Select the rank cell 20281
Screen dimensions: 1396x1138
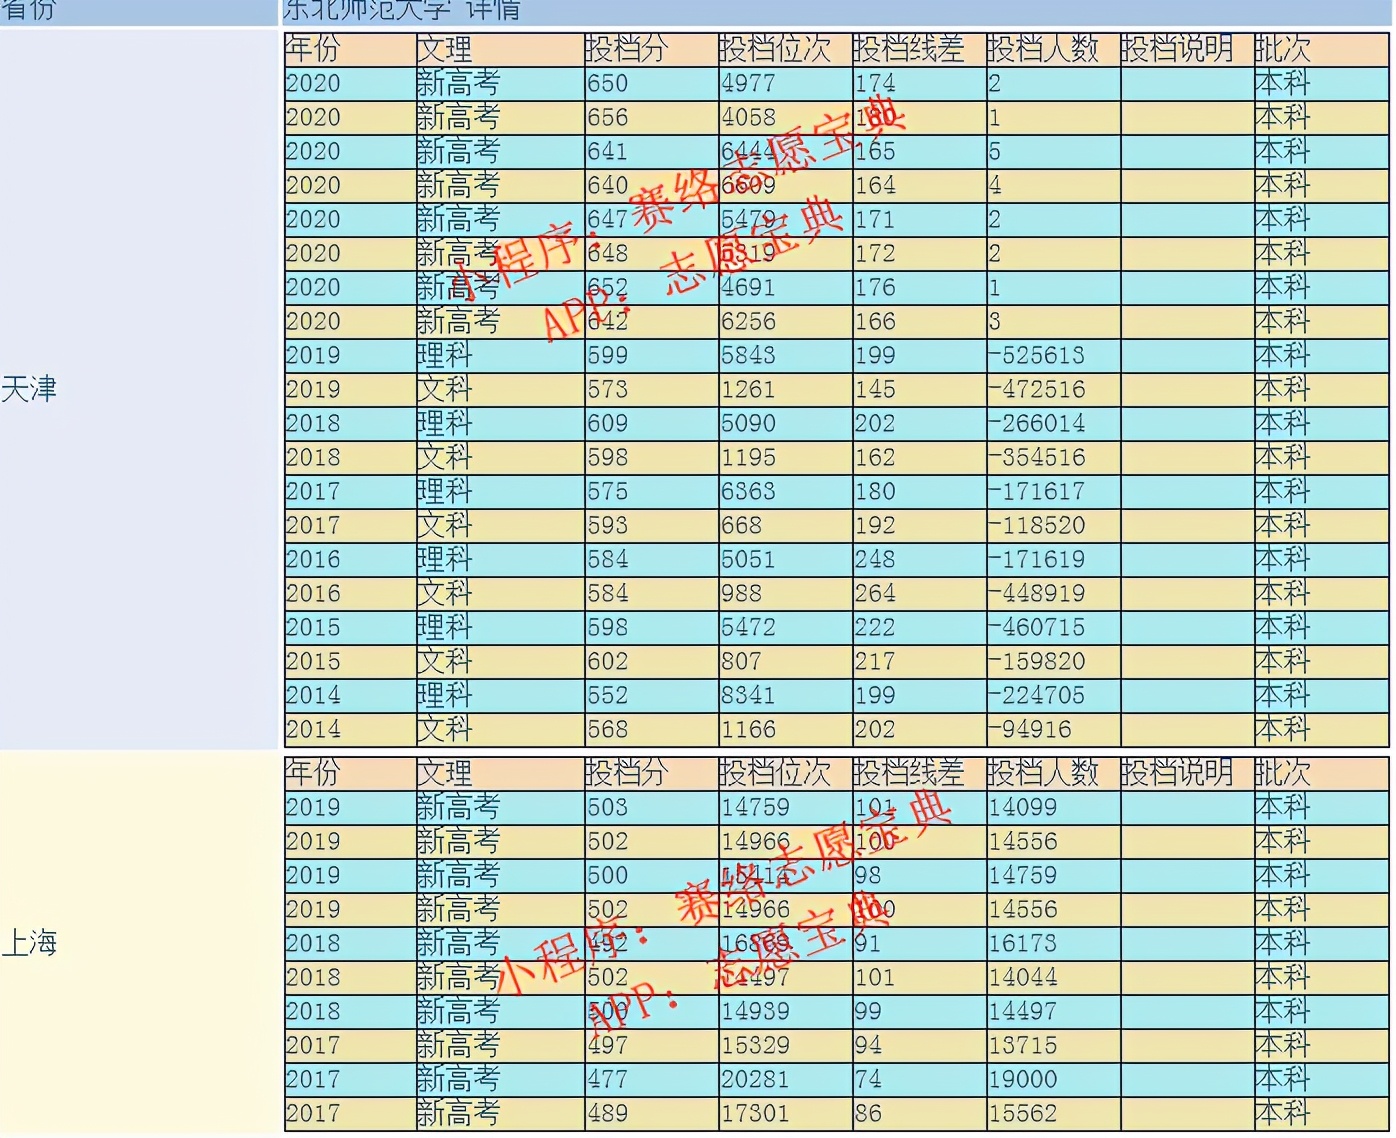pyautogui.click(x=785, y=1079)
